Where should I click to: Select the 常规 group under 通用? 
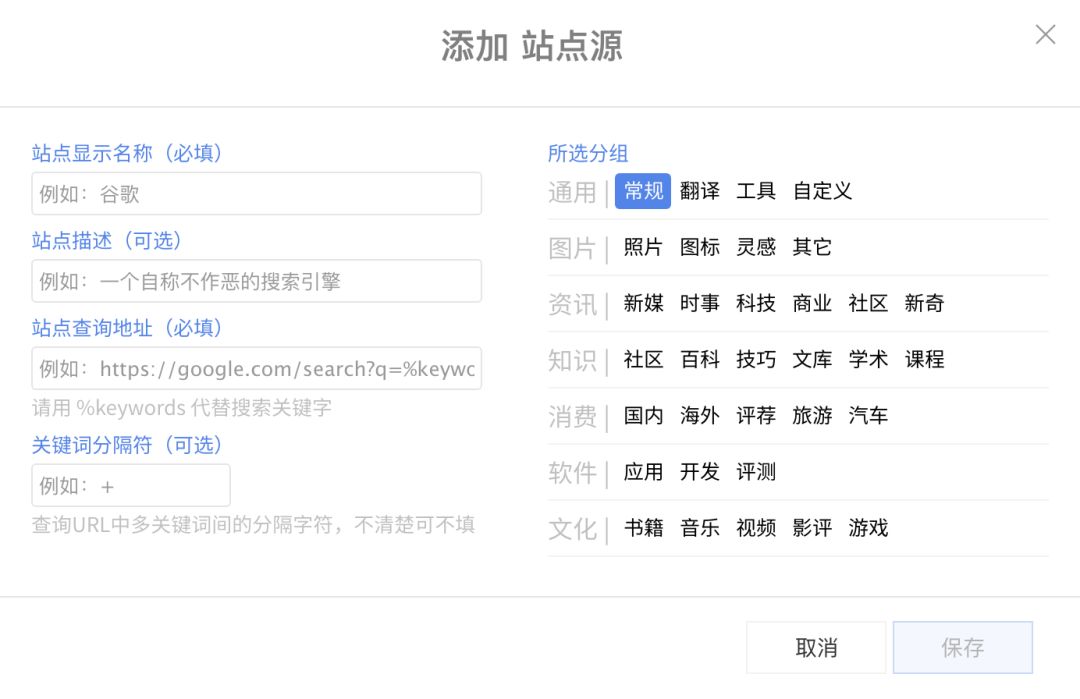click(643, 191)
